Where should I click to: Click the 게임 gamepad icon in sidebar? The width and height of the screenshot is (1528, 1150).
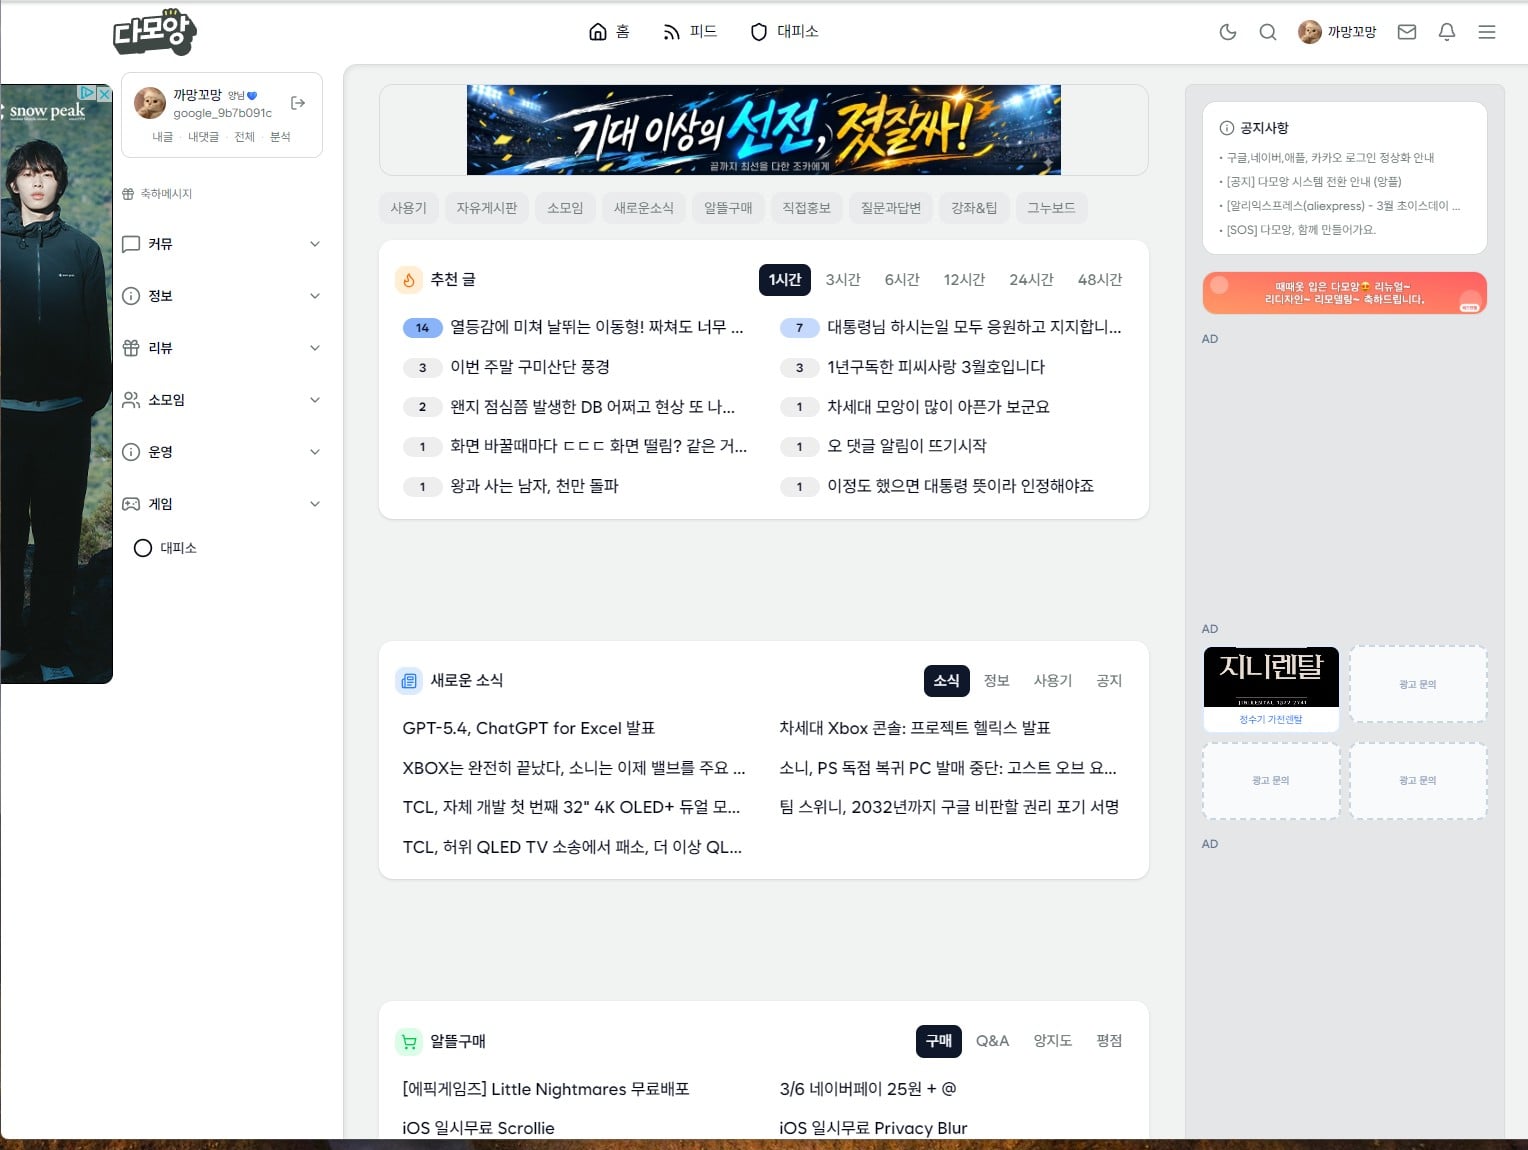(131, 504)
